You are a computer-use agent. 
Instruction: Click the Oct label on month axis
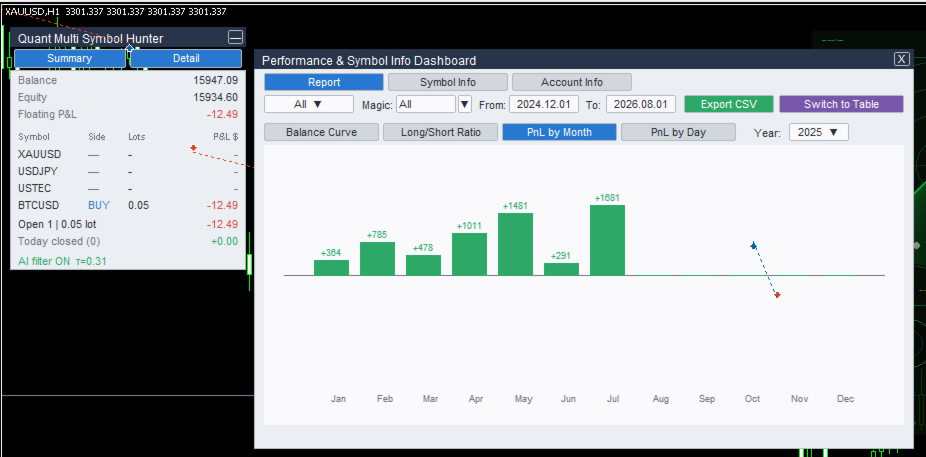(752, 399)
